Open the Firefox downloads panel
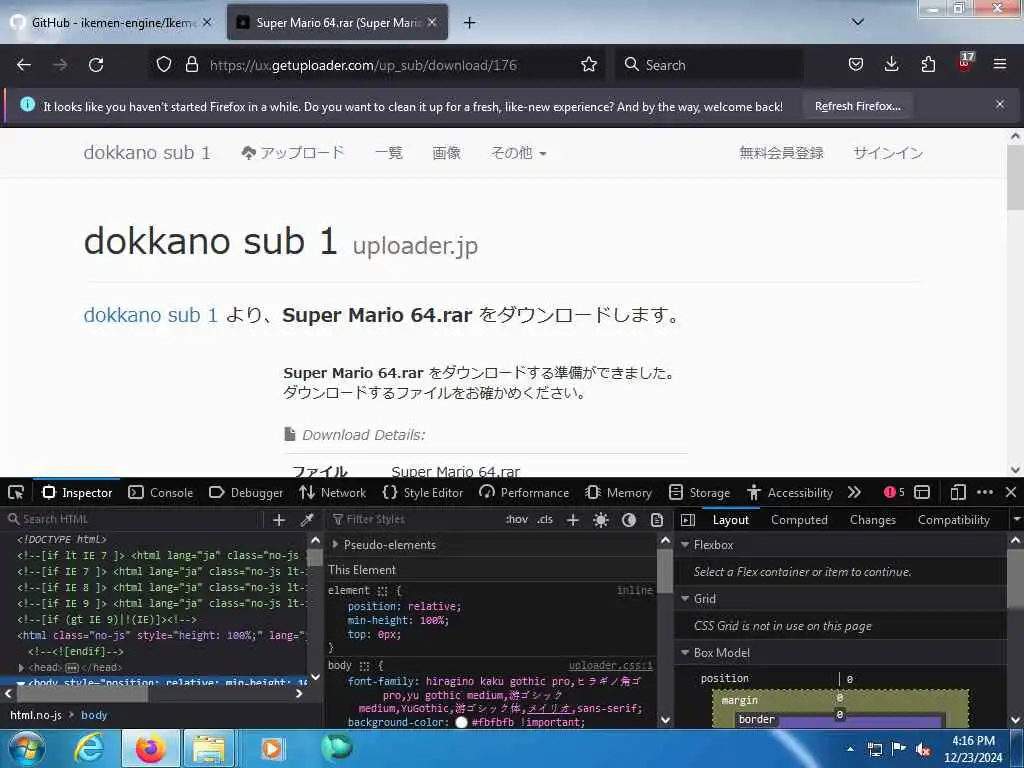The image size is (1024, 768). point(891,65)
